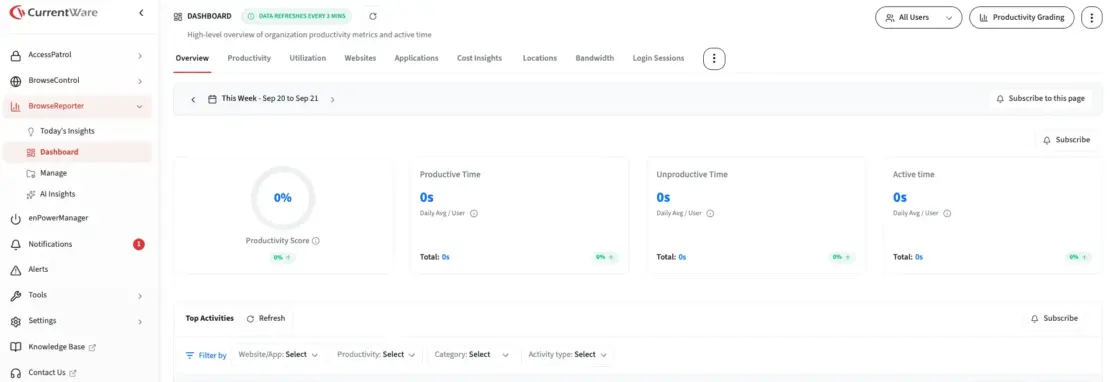This screenshot has width=1110, height=382.
Task: Go to the next week arrow
Action: [332, 100]
